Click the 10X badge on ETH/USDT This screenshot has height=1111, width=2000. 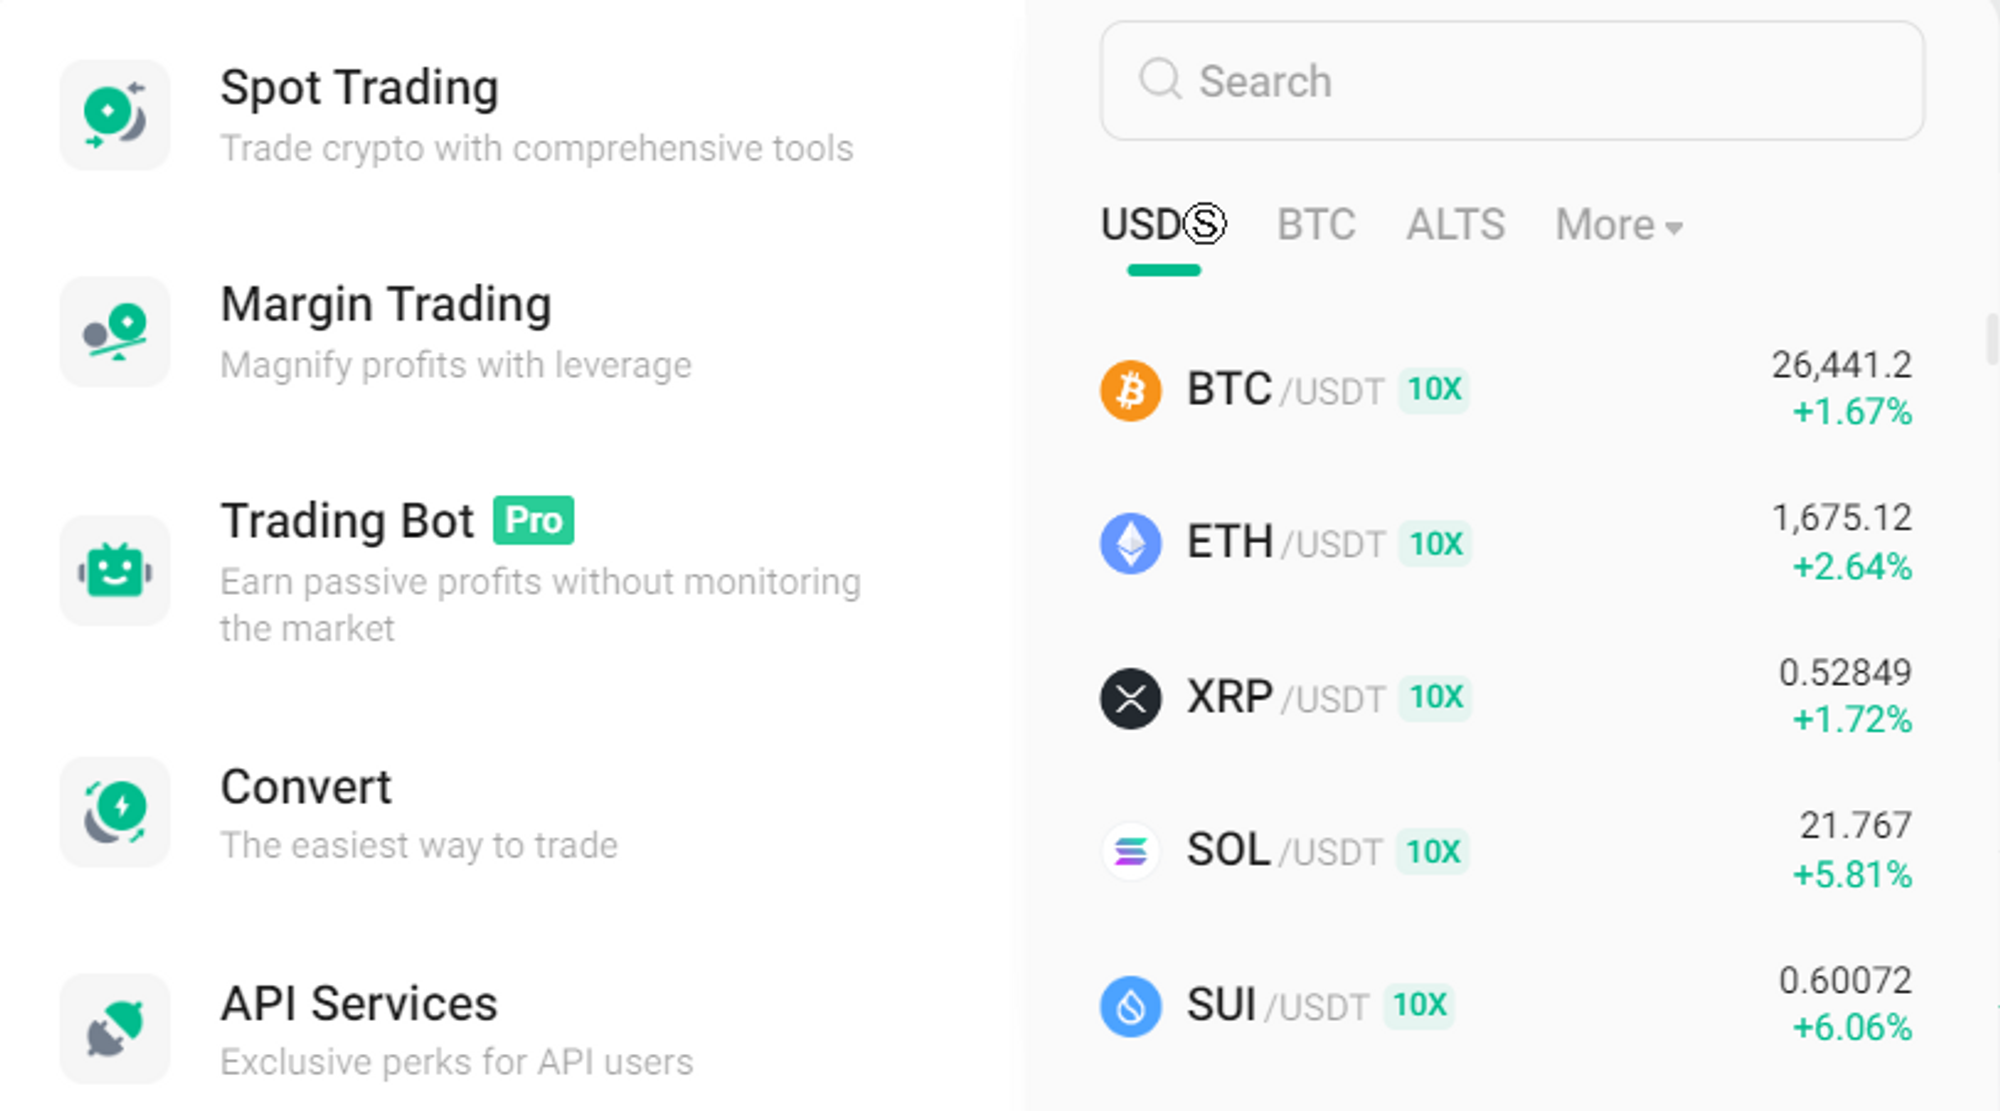pyautogui.click(x=1435, y=543)
